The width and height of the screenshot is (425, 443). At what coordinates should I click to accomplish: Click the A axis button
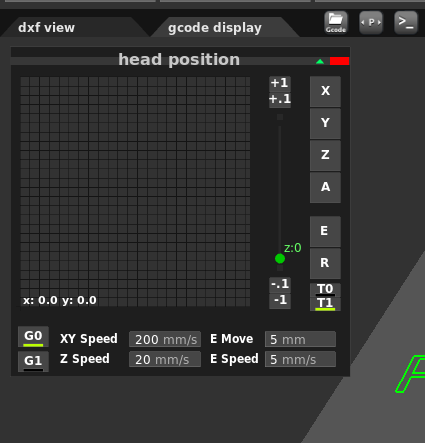tap(325, 187)
